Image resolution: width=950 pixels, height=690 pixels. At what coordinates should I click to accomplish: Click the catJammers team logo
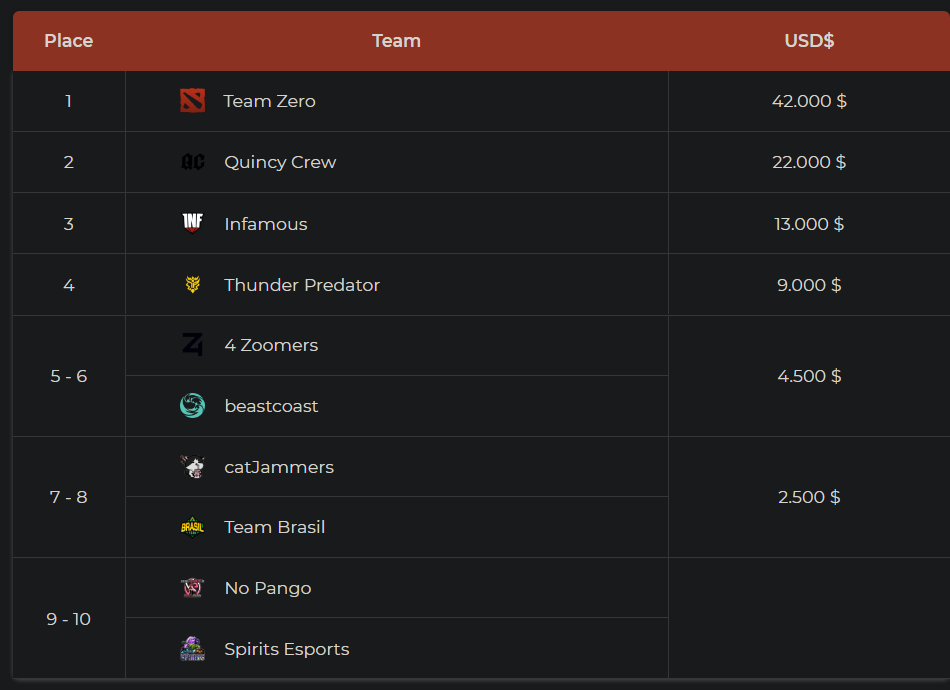point(193,467)
